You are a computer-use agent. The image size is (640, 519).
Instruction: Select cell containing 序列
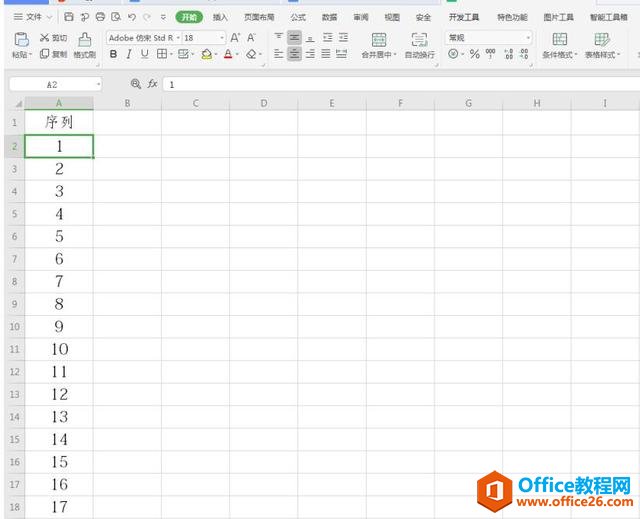pos(59,122)
